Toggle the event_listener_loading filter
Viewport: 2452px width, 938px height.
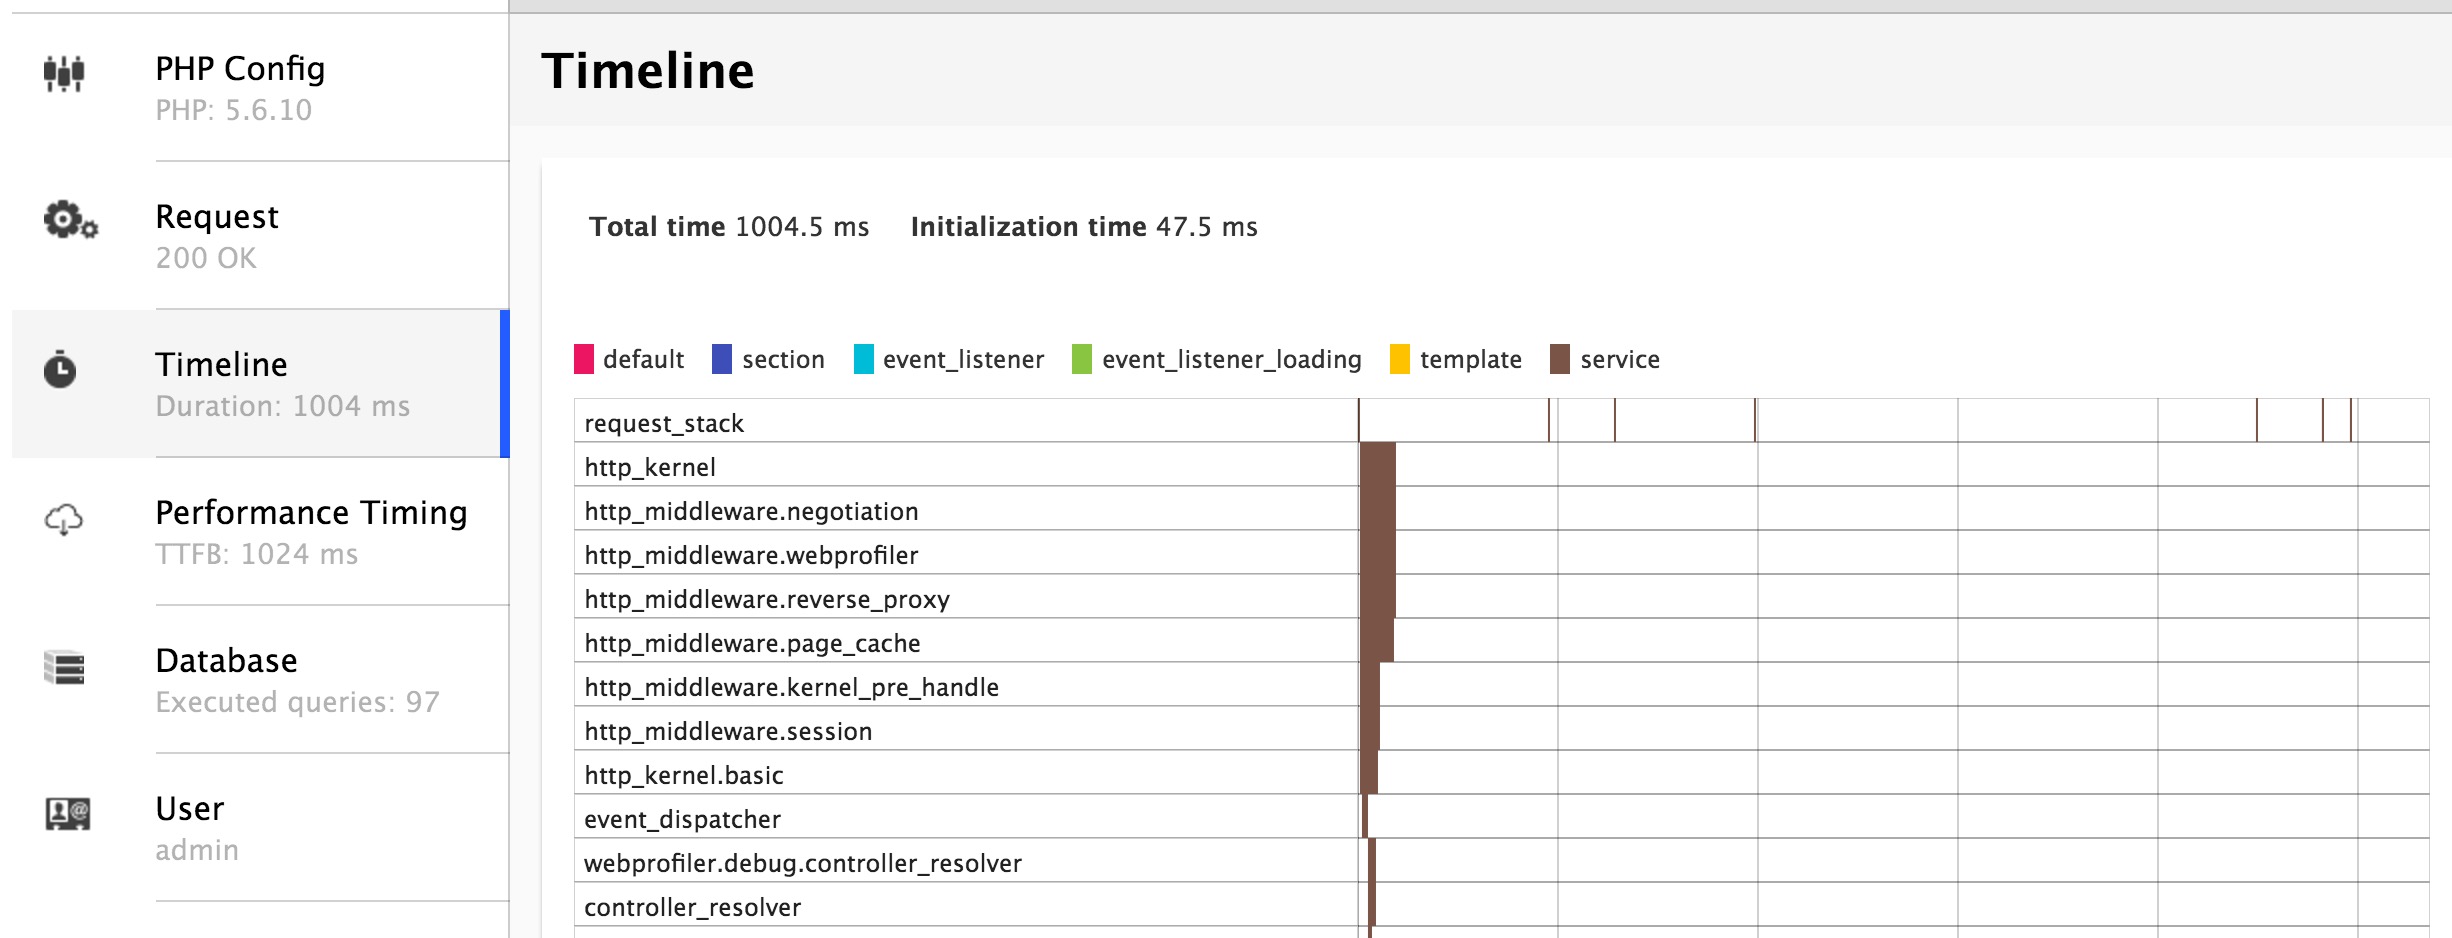tap(1082, 359)
